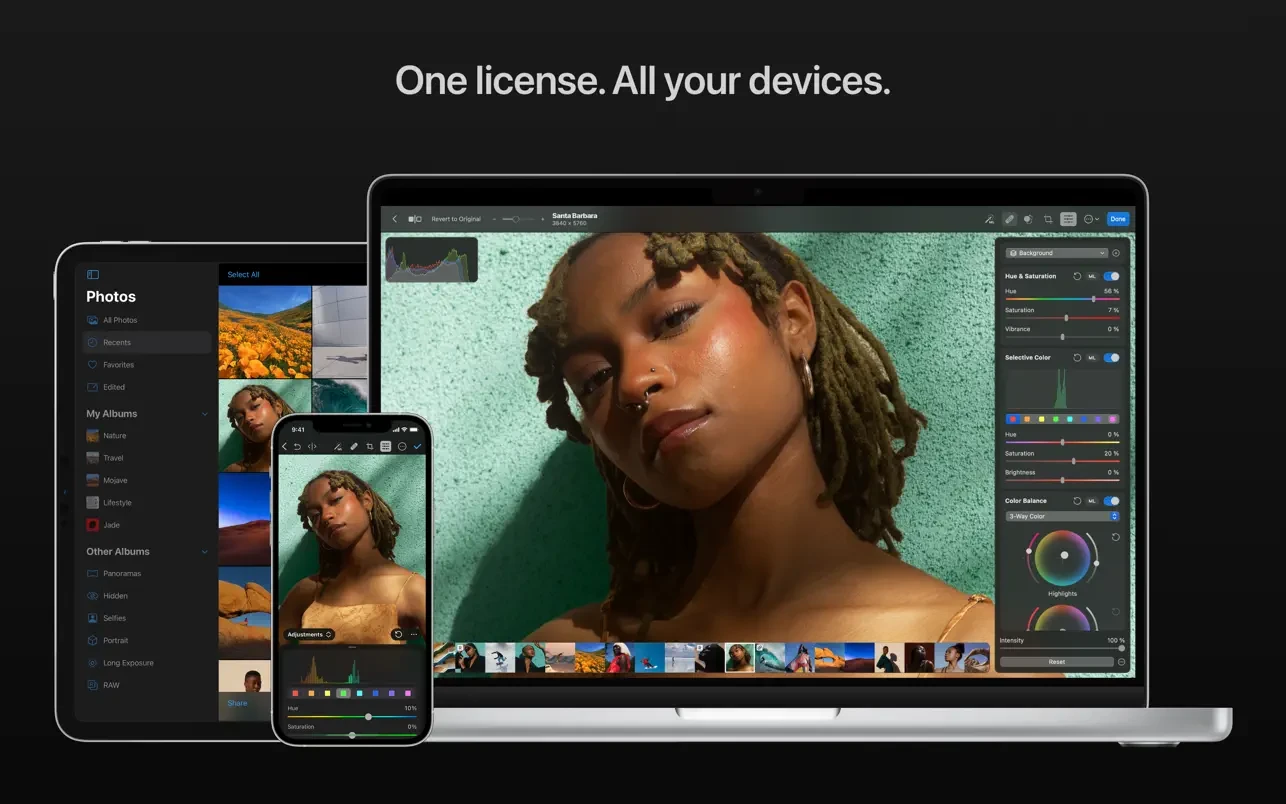
Task: Open the Santa Barbara photo thumbnail in the filmstrip
Action: pos(738,657)
